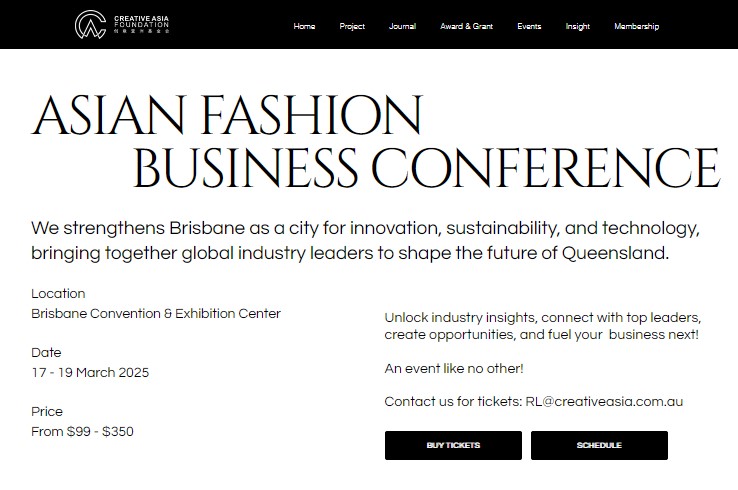Image resolution: width=738 pixels, height=490 pixels.
Task: Open the Membership page
Action: pyautogui.click(x=636, y=26)
